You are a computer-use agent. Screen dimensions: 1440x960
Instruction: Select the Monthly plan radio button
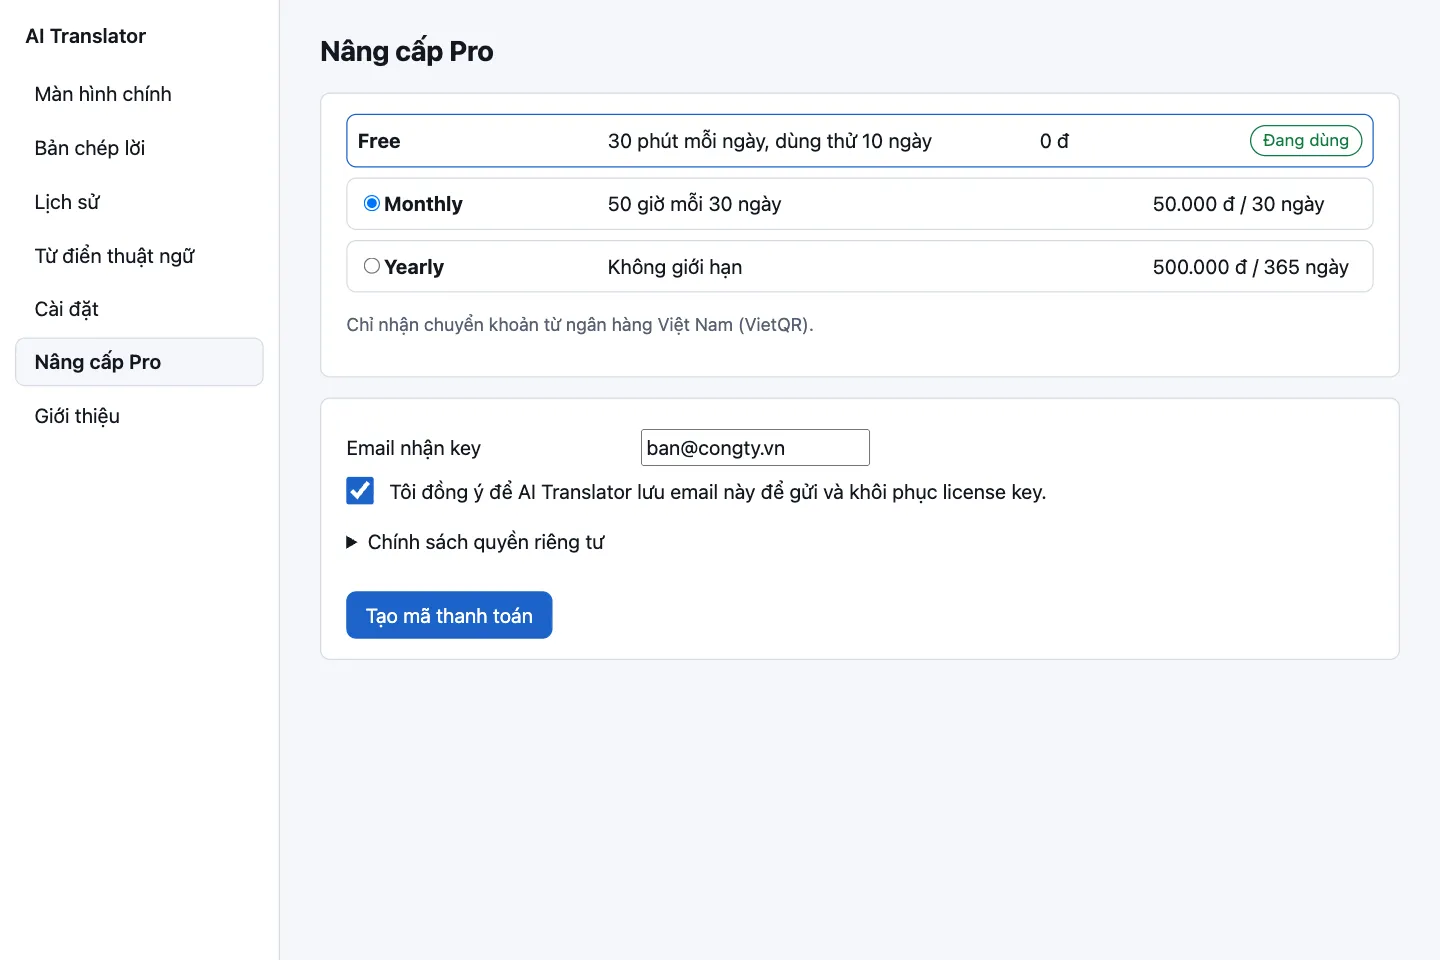(372, 203)
